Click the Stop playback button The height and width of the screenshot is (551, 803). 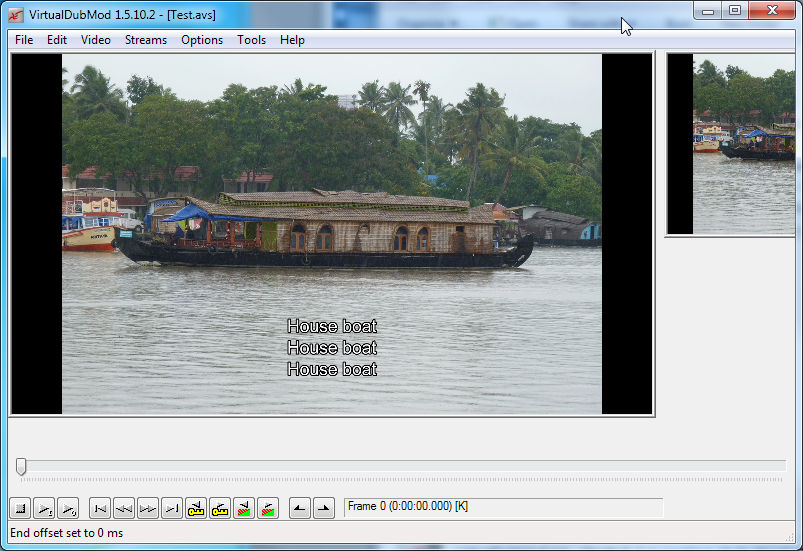pyautogui.click(x=20, y=508)
